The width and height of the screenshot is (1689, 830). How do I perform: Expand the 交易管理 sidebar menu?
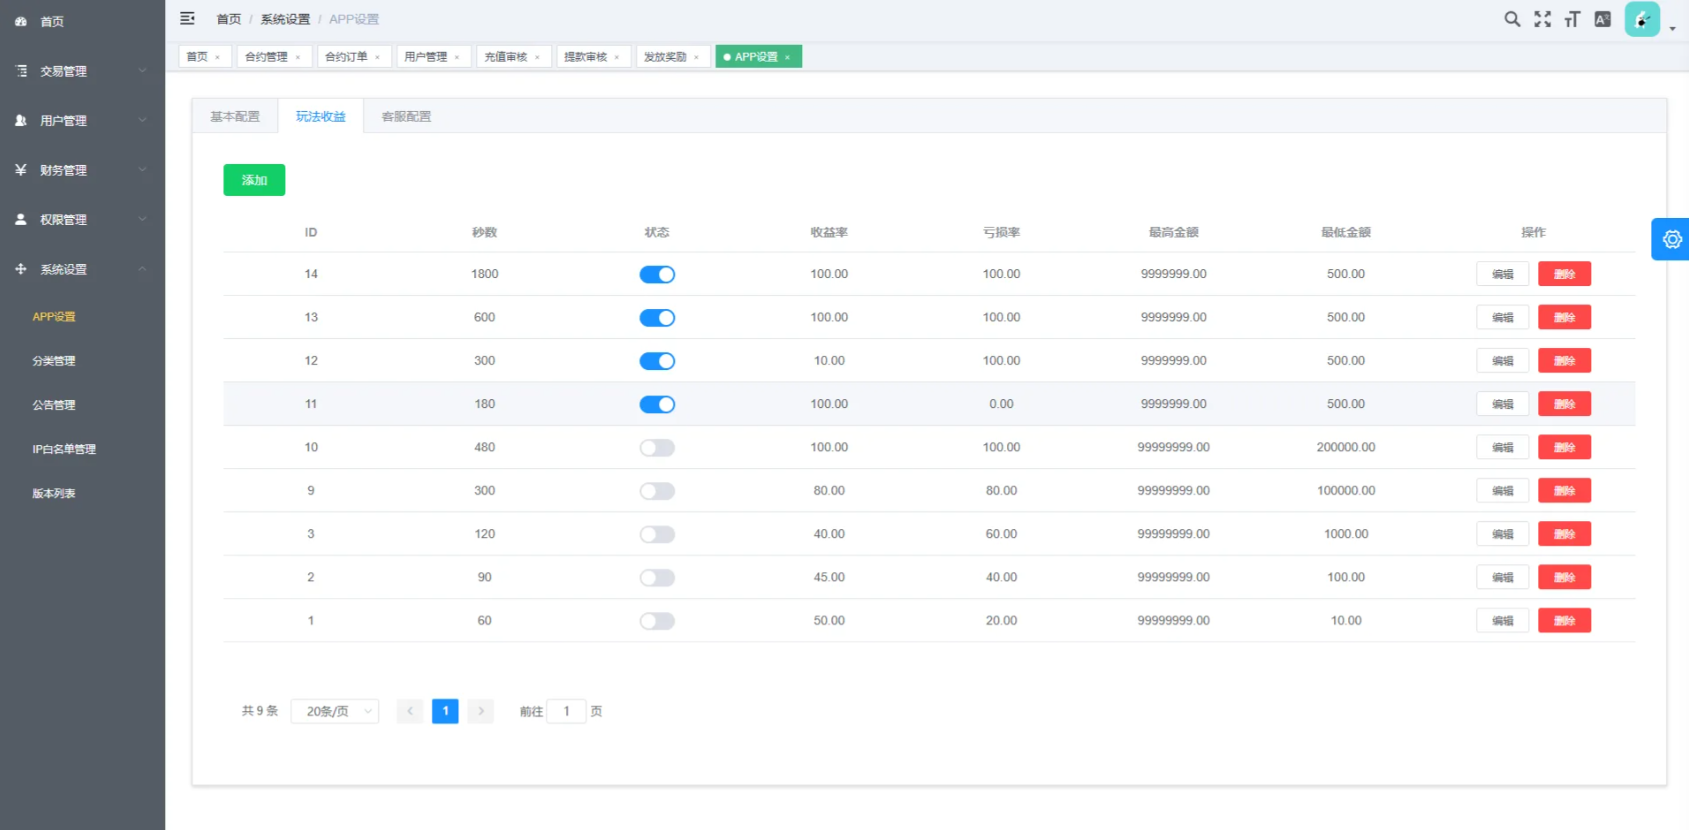(82, 71)
